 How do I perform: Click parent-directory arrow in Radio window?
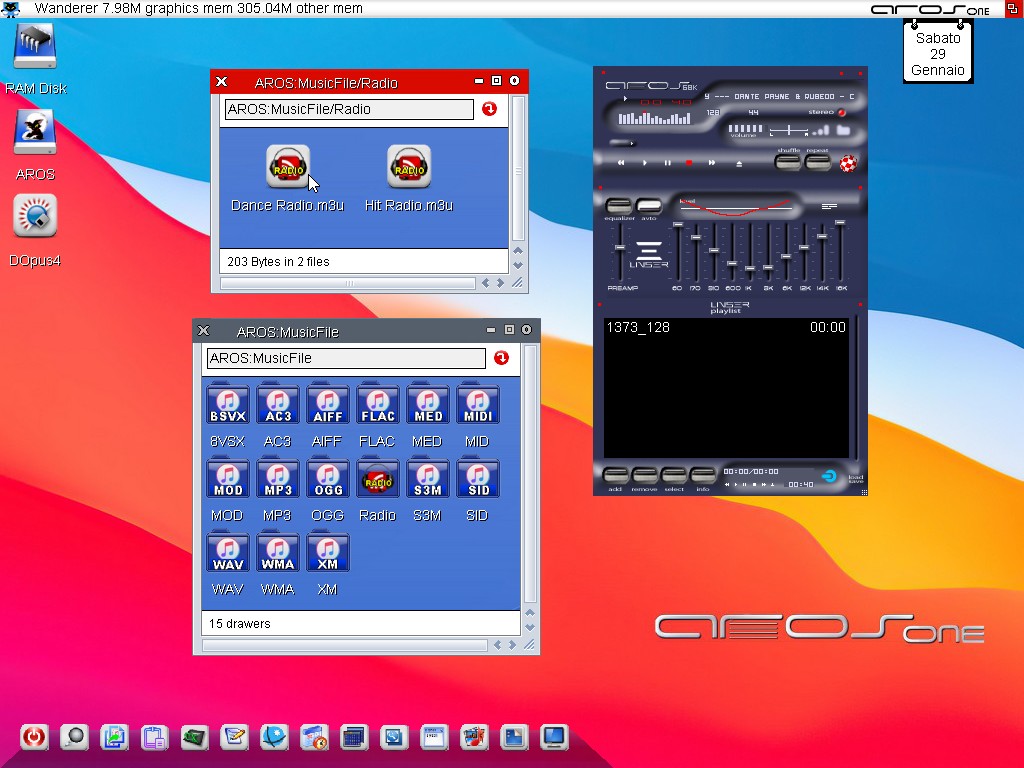click(489, 109)
